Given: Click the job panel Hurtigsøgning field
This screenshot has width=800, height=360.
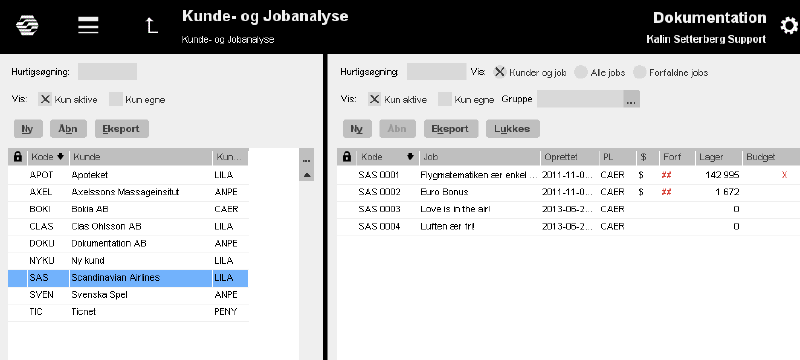Looking at the screenshot, I should 437,72.
